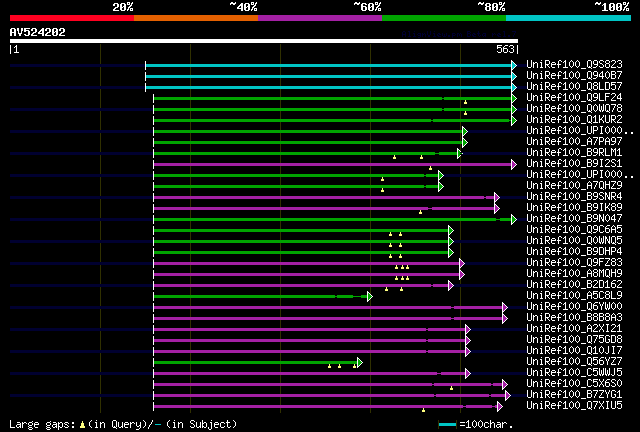The width and height of the screenshot is (640, 432).
Task: Select the UniRef100_C5X6S0 label
Action: [574, 384]
